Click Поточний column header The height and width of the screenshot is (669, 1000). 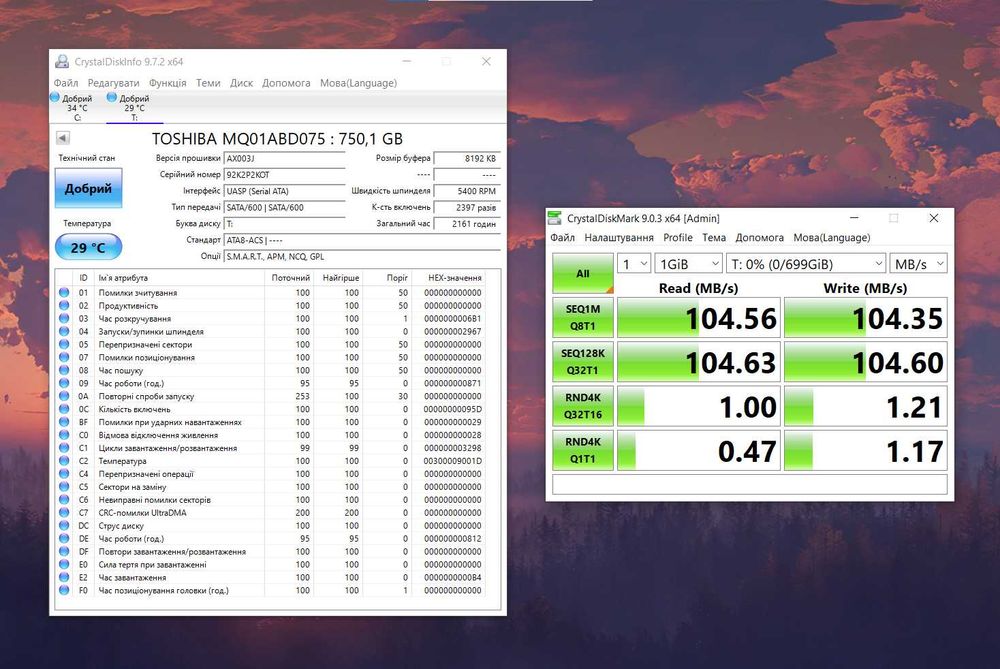289,277
